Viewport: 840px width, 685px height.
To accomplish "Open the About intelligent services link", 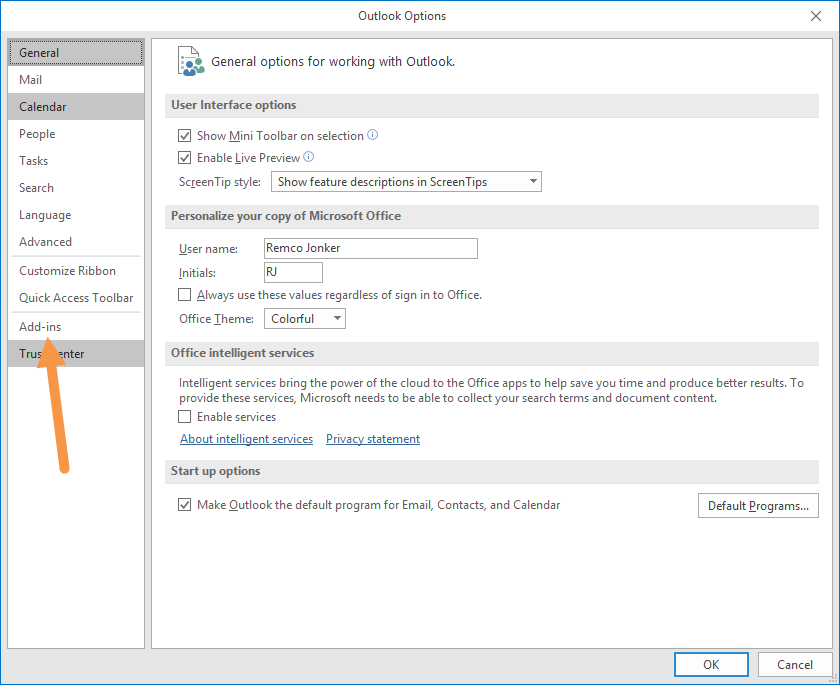I will pyautogui.click(x=246, y=439).
